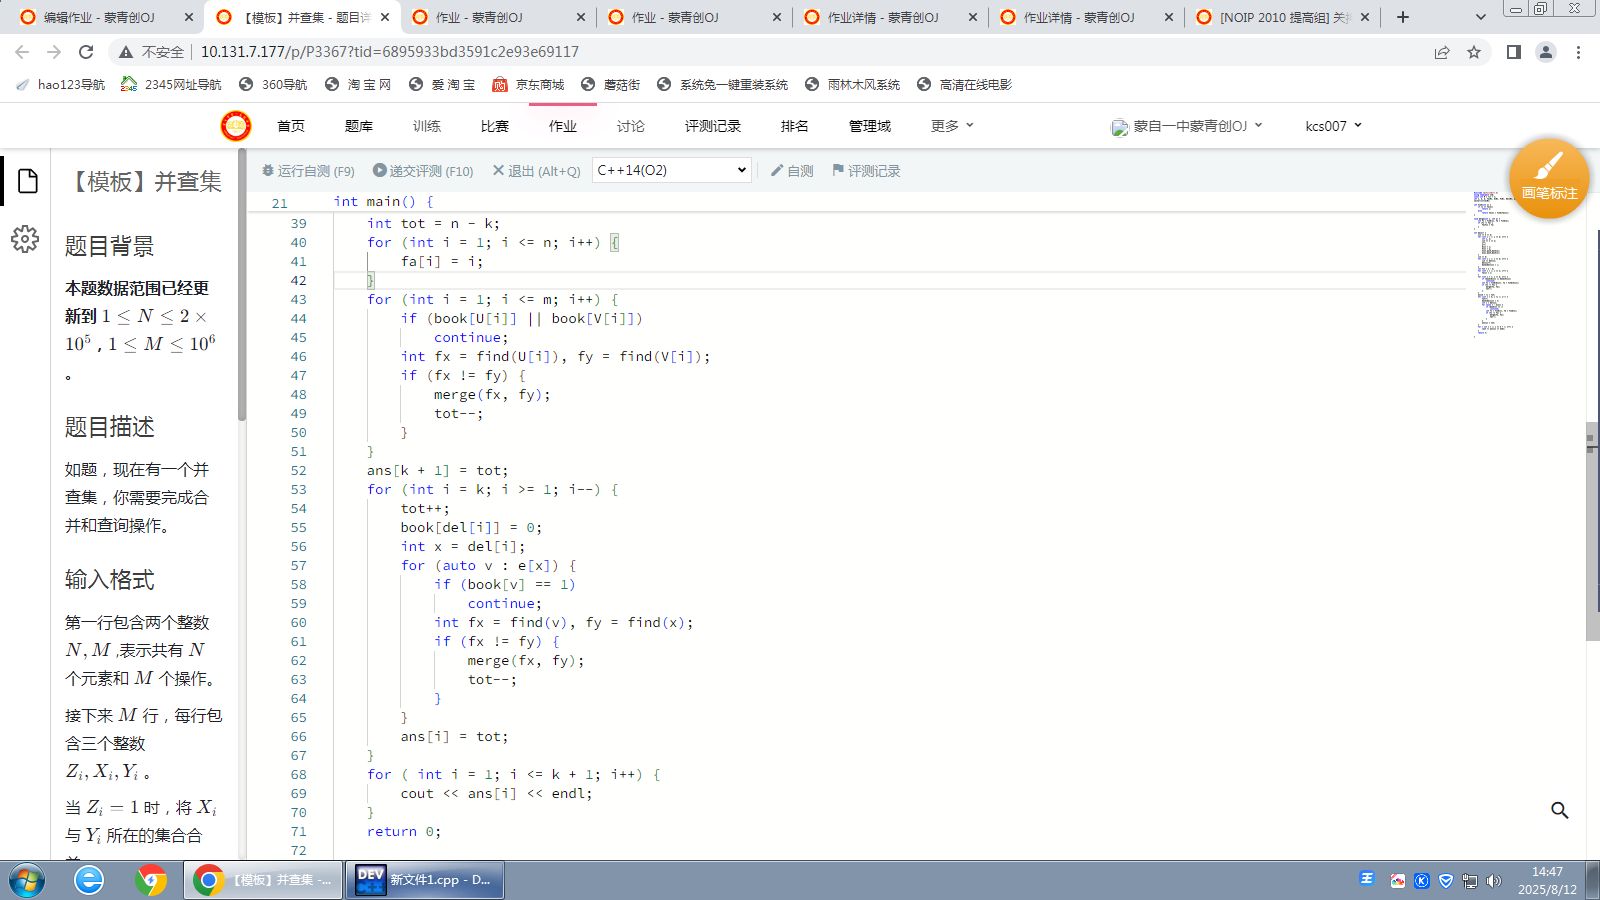
Task: Expand the 更多 navigation menu
Action: click(951, 126)
